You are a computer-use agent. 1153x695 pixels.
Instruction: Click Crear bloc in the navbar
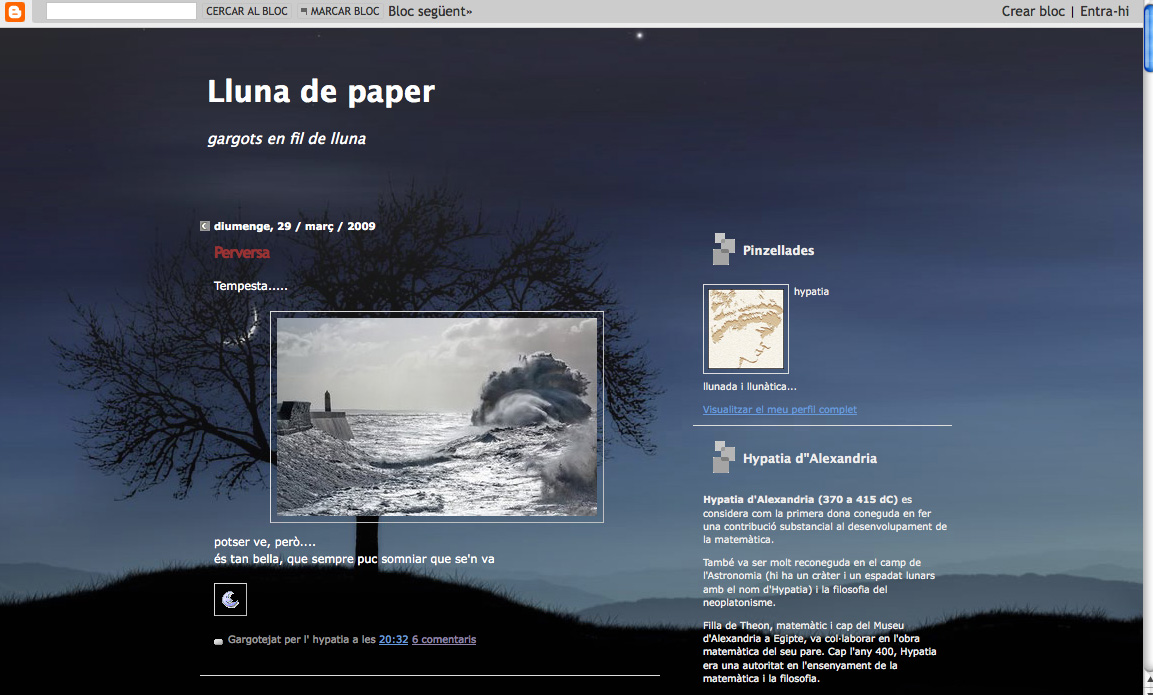coord(1032,11)
